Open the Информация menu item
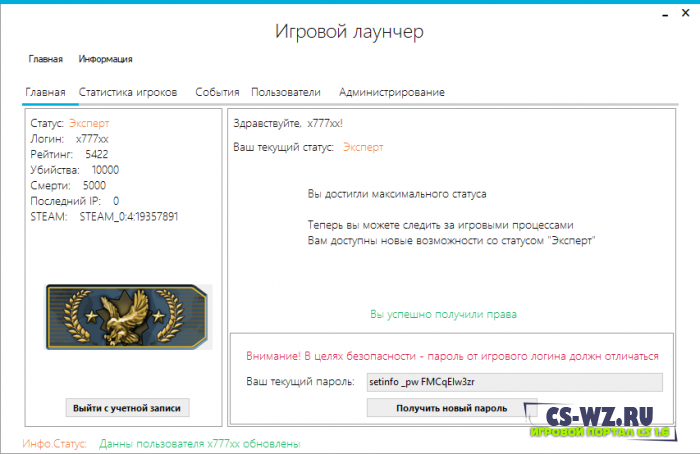Image resolution: width=700 pixels, height=454 pixels. (x=105, y=59)
